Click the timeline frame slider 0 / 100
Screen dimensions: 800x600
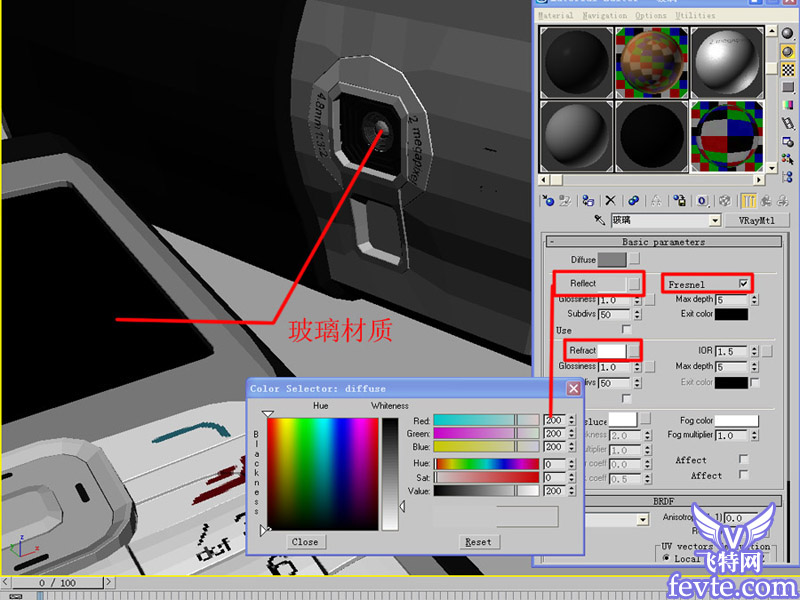58,582
